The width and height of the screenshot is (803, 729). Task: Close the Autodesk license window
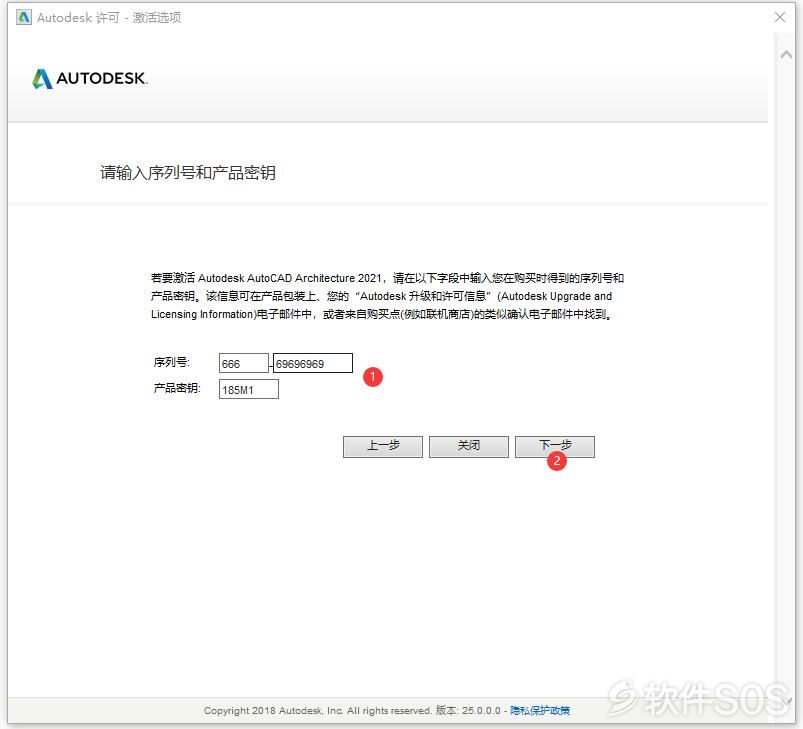pyautogui.click(x=780, y=17)
